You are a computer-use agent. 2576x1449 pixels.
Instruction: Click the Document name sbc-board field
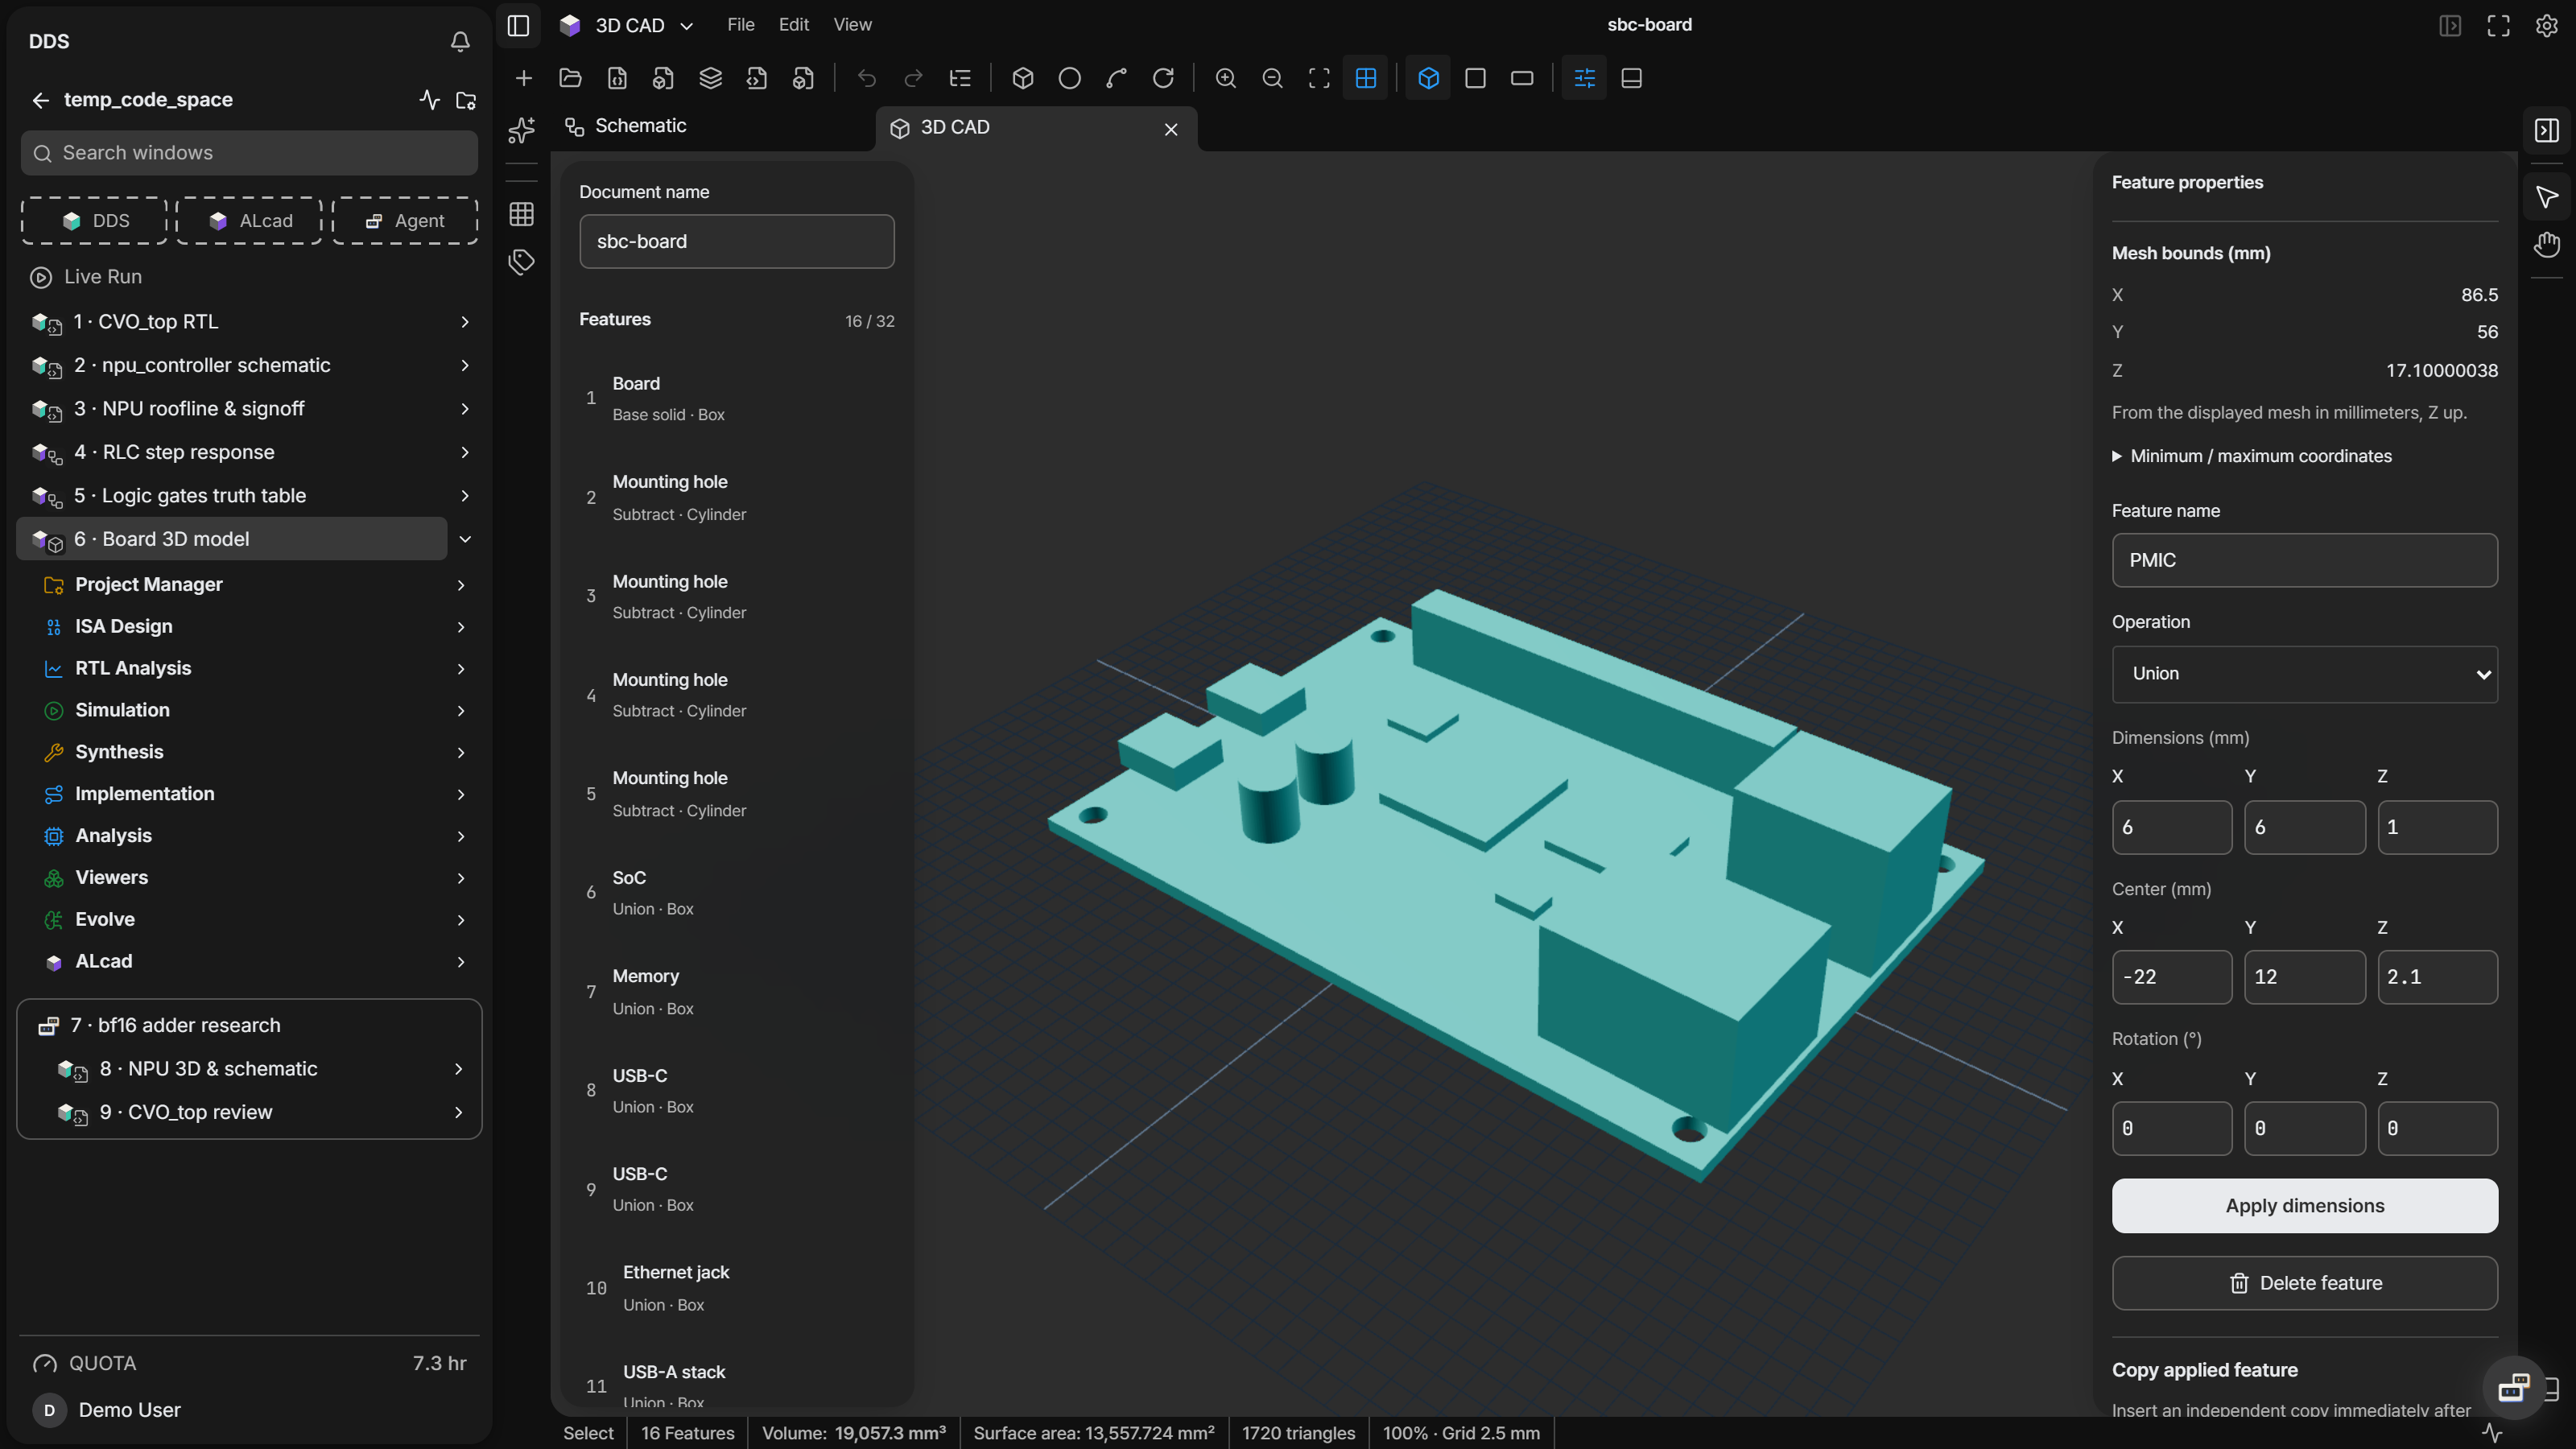(x=736, y=241)
